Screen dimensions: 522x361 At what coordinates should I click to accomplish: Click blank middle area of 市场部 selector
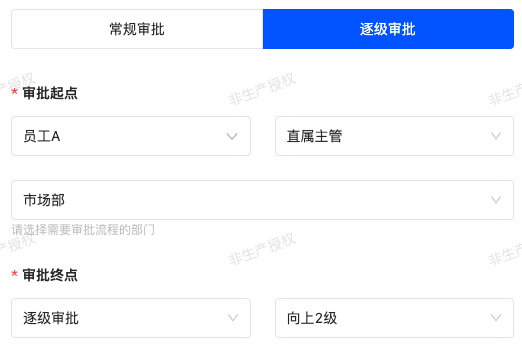[x=262, y=200]
